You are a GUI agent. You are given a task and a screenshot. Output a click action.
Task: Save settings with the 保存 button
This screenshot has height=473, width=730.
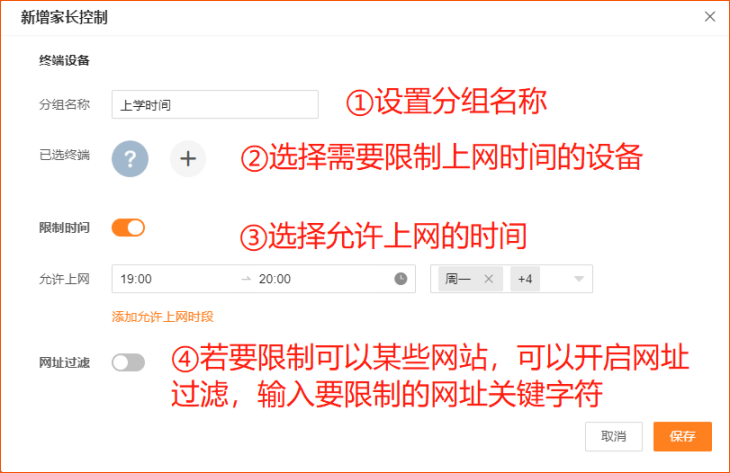[683, 436]
